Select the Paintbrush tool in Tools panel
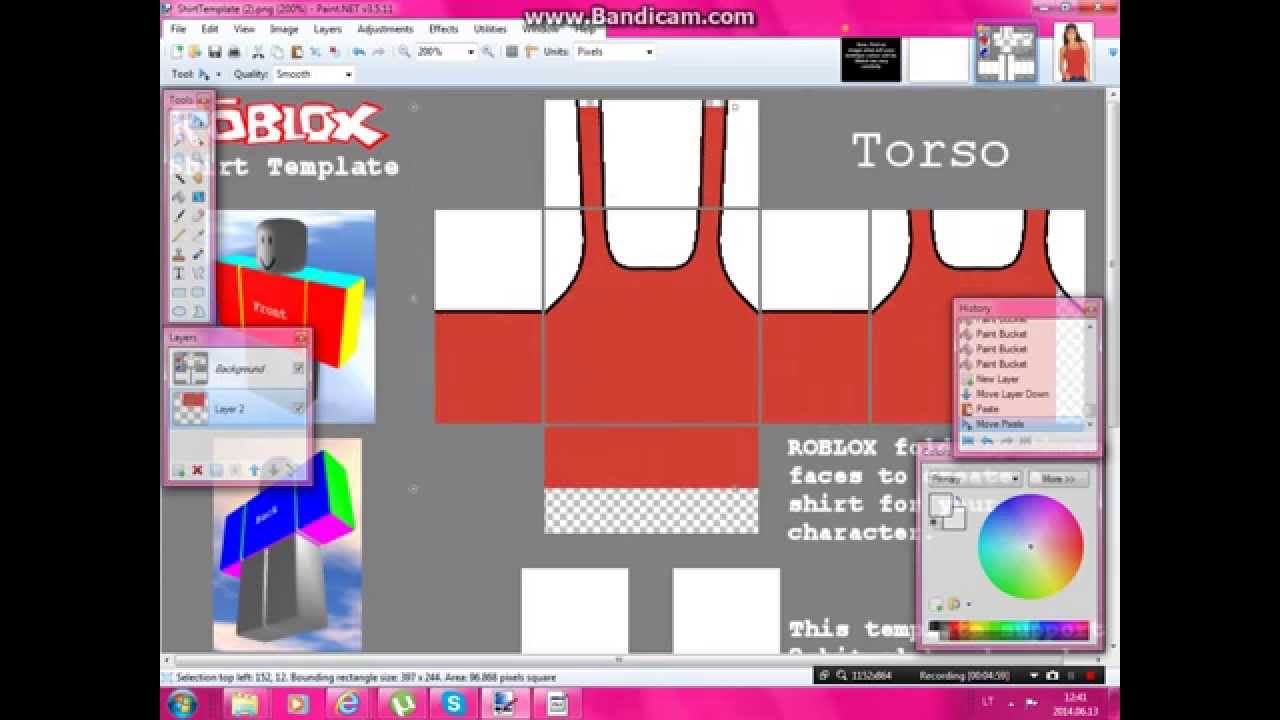This screenshot has height=720, width=1280. click(179, 215)
